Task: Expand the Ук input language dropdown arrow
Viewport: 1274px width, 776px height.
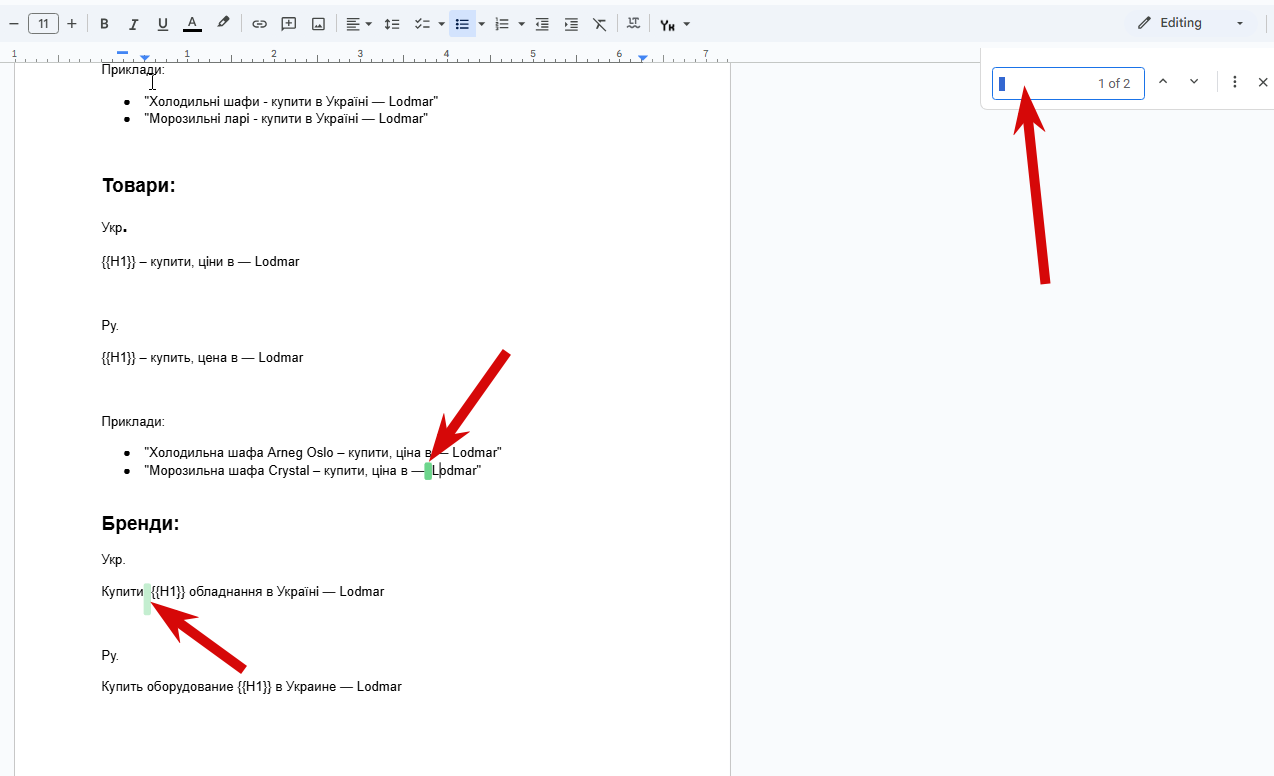Action: coord(686,24)
